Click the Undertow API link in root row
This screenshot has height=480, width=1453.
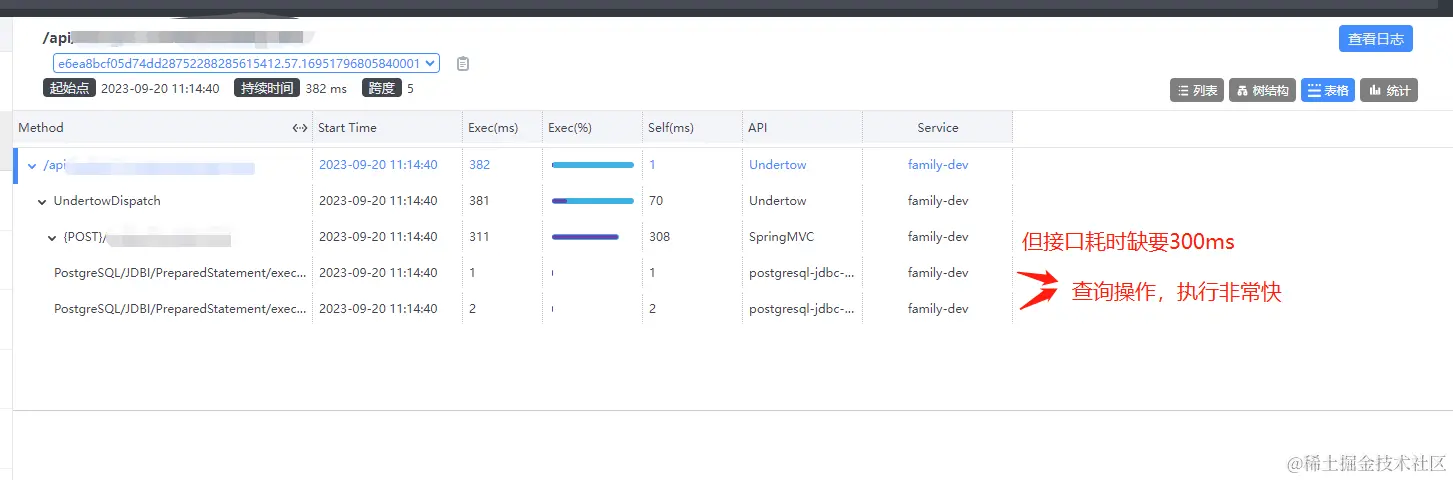[777, 165]
